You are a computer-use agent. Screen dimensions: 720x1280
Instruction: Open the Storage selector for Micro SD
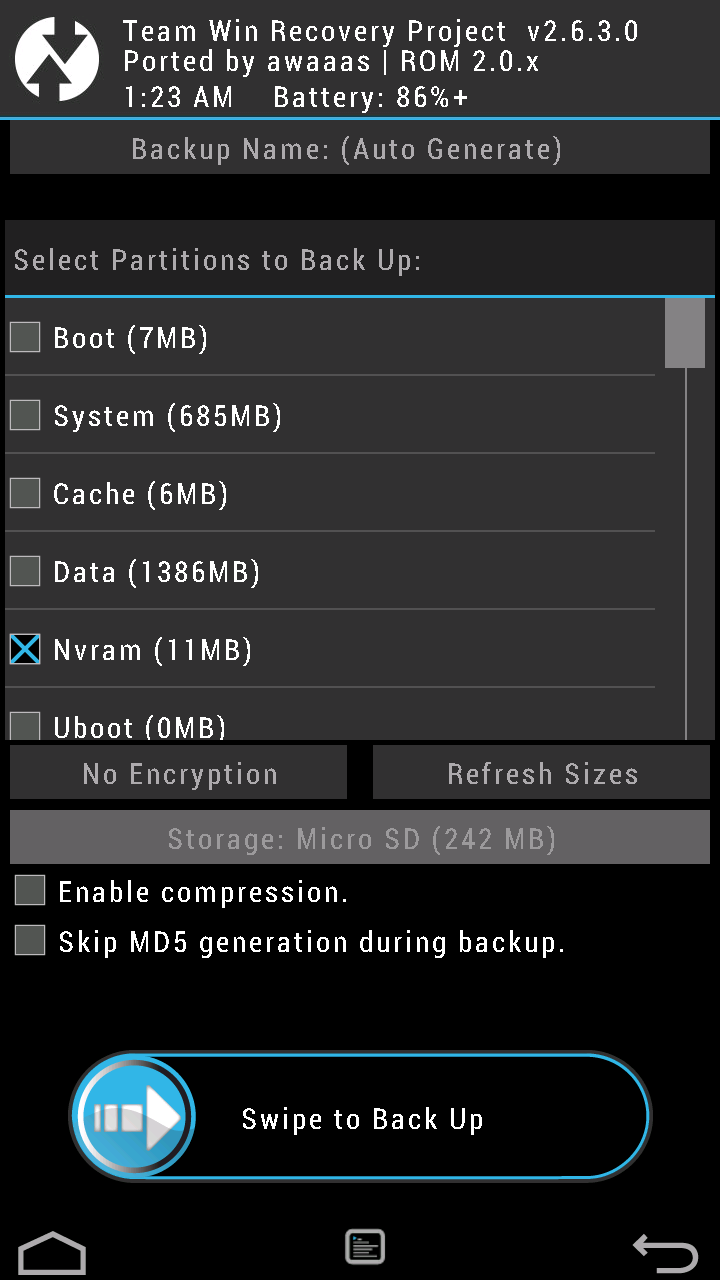360,838
